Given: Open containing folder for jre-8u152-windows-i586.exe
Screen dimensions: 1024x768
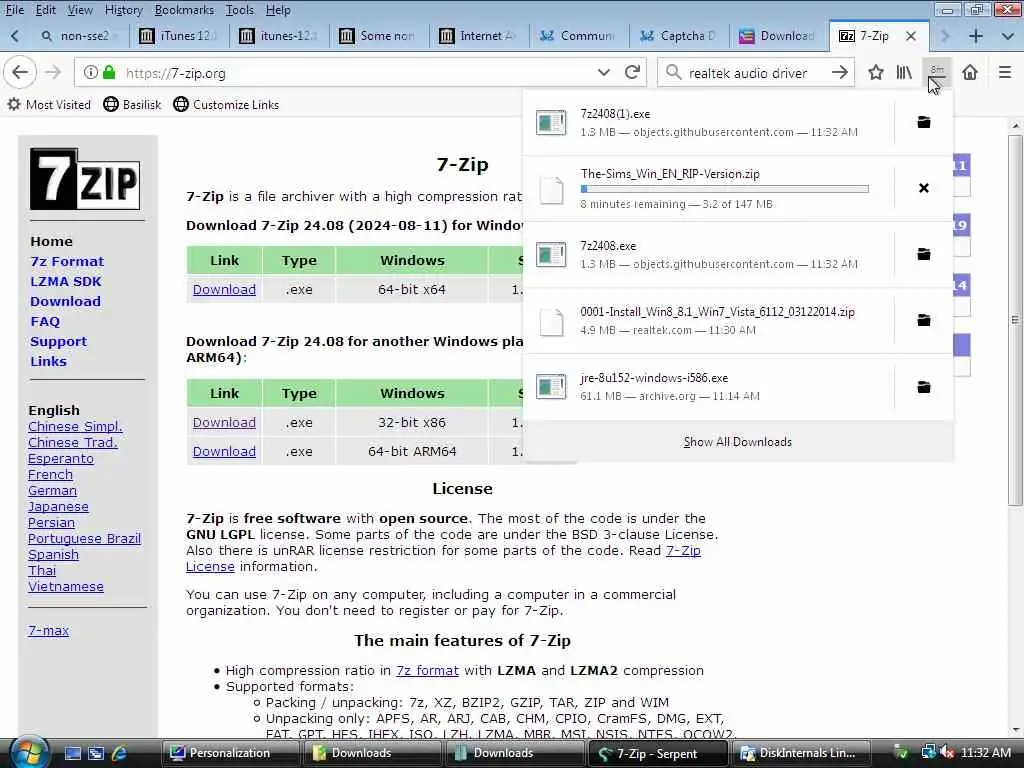Looking at the screenshot, I should tap(923, 387).
